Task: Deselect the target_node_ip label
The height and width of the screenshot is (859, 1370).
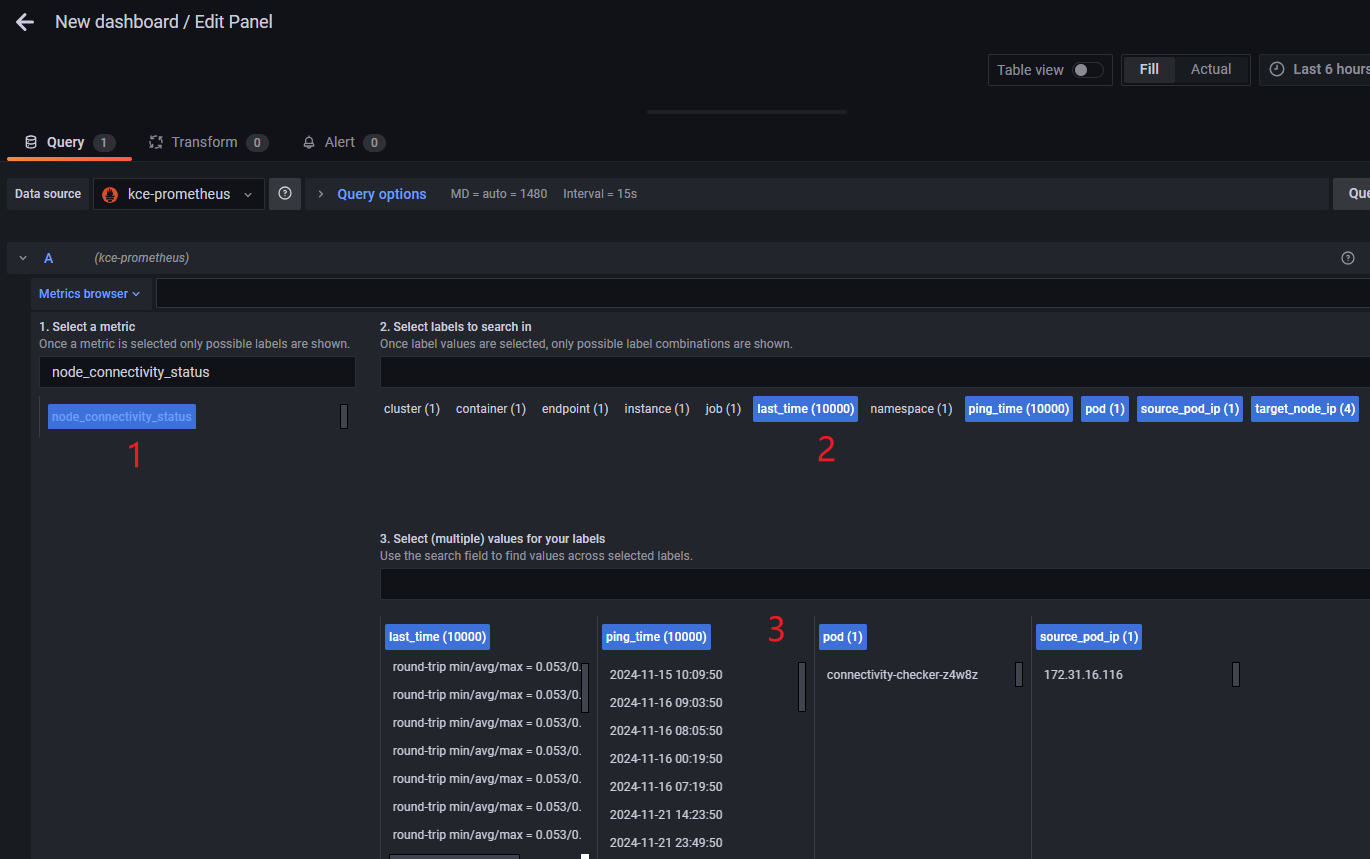Action: pyautogui.click(x=1304, y=409)
